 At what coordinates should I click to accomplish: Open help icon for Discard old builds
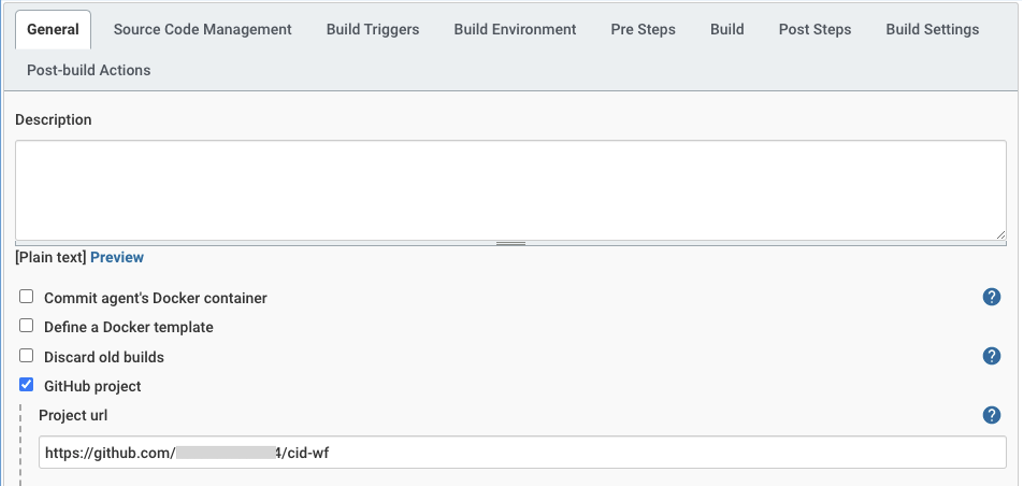[x=991, y=356]
